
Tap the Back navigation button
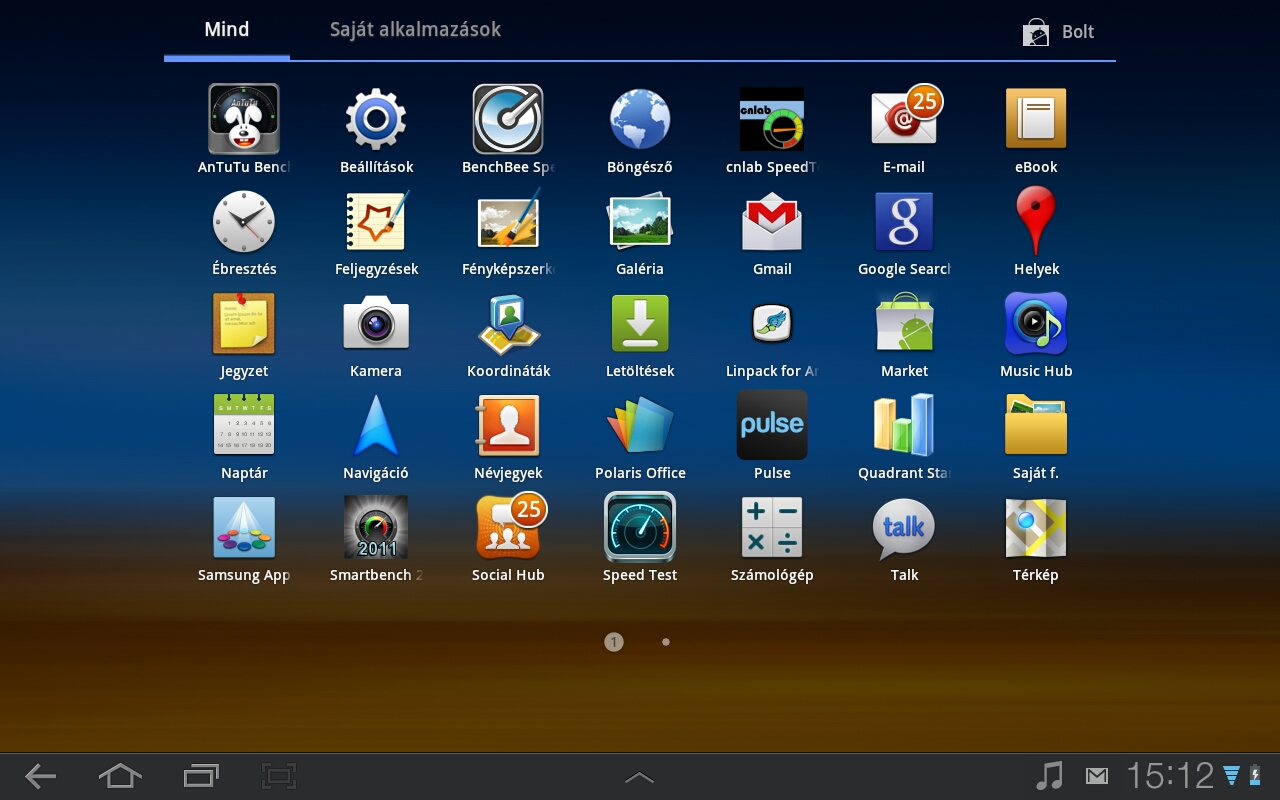coord(40,776)
